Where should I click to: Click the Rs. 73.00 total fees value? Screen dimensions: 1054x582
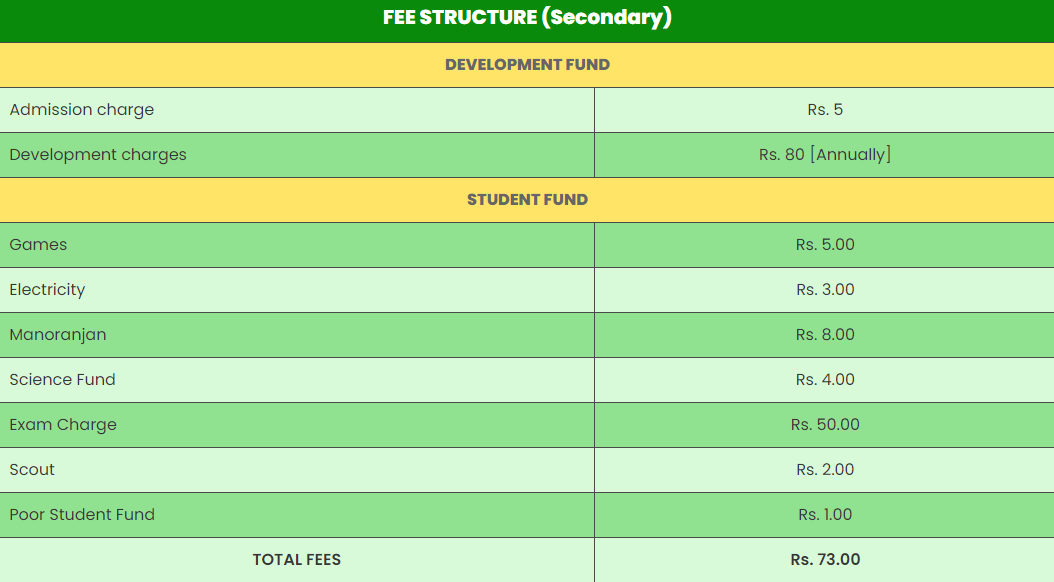coord(825,560)
